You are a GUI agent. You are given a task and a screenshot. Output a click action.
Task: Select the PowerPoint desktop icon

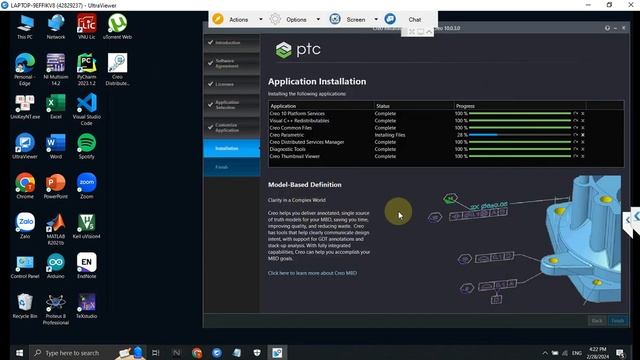(56, 186)
